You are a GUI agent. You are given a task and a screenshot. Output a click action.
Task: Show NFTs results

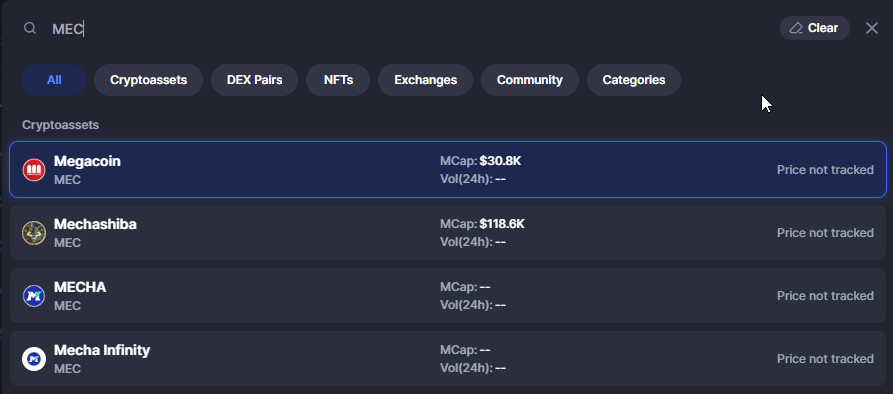[338, 80]
